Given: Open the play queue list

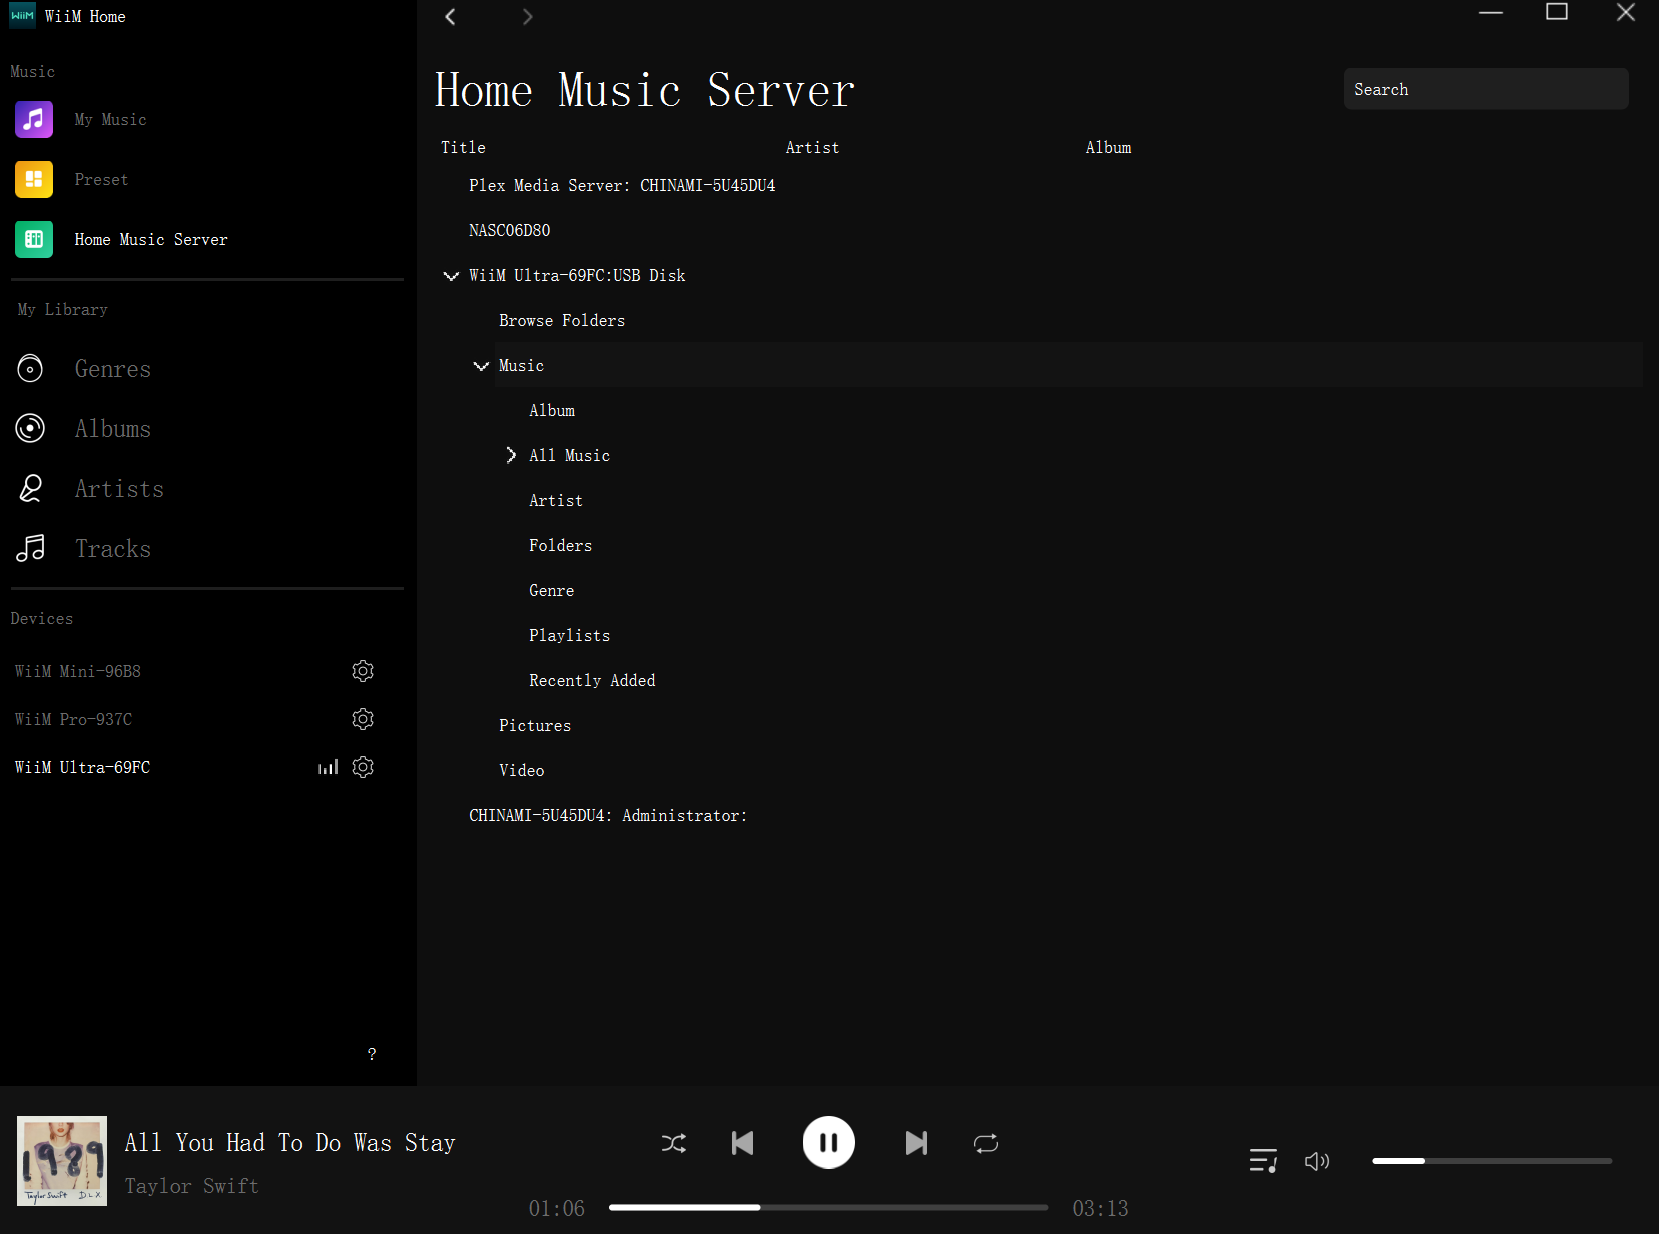Looking at the screenshot, I should click(x=1263, y=1161).
